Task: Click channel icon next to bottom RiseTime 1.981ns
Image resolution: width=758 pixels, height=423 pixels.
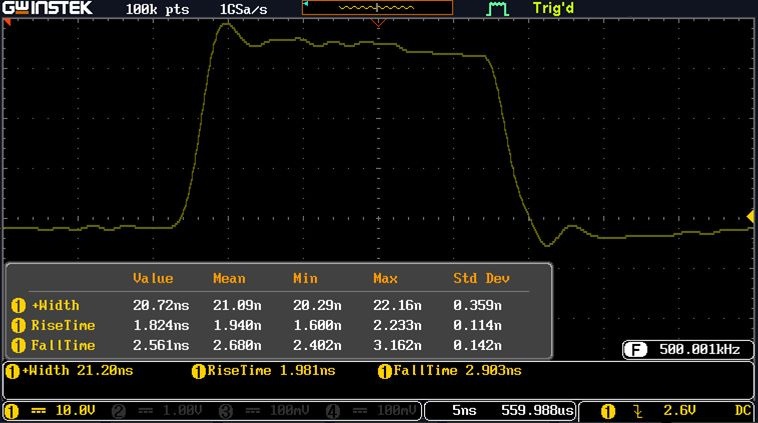Action: [x=198, y=371]
